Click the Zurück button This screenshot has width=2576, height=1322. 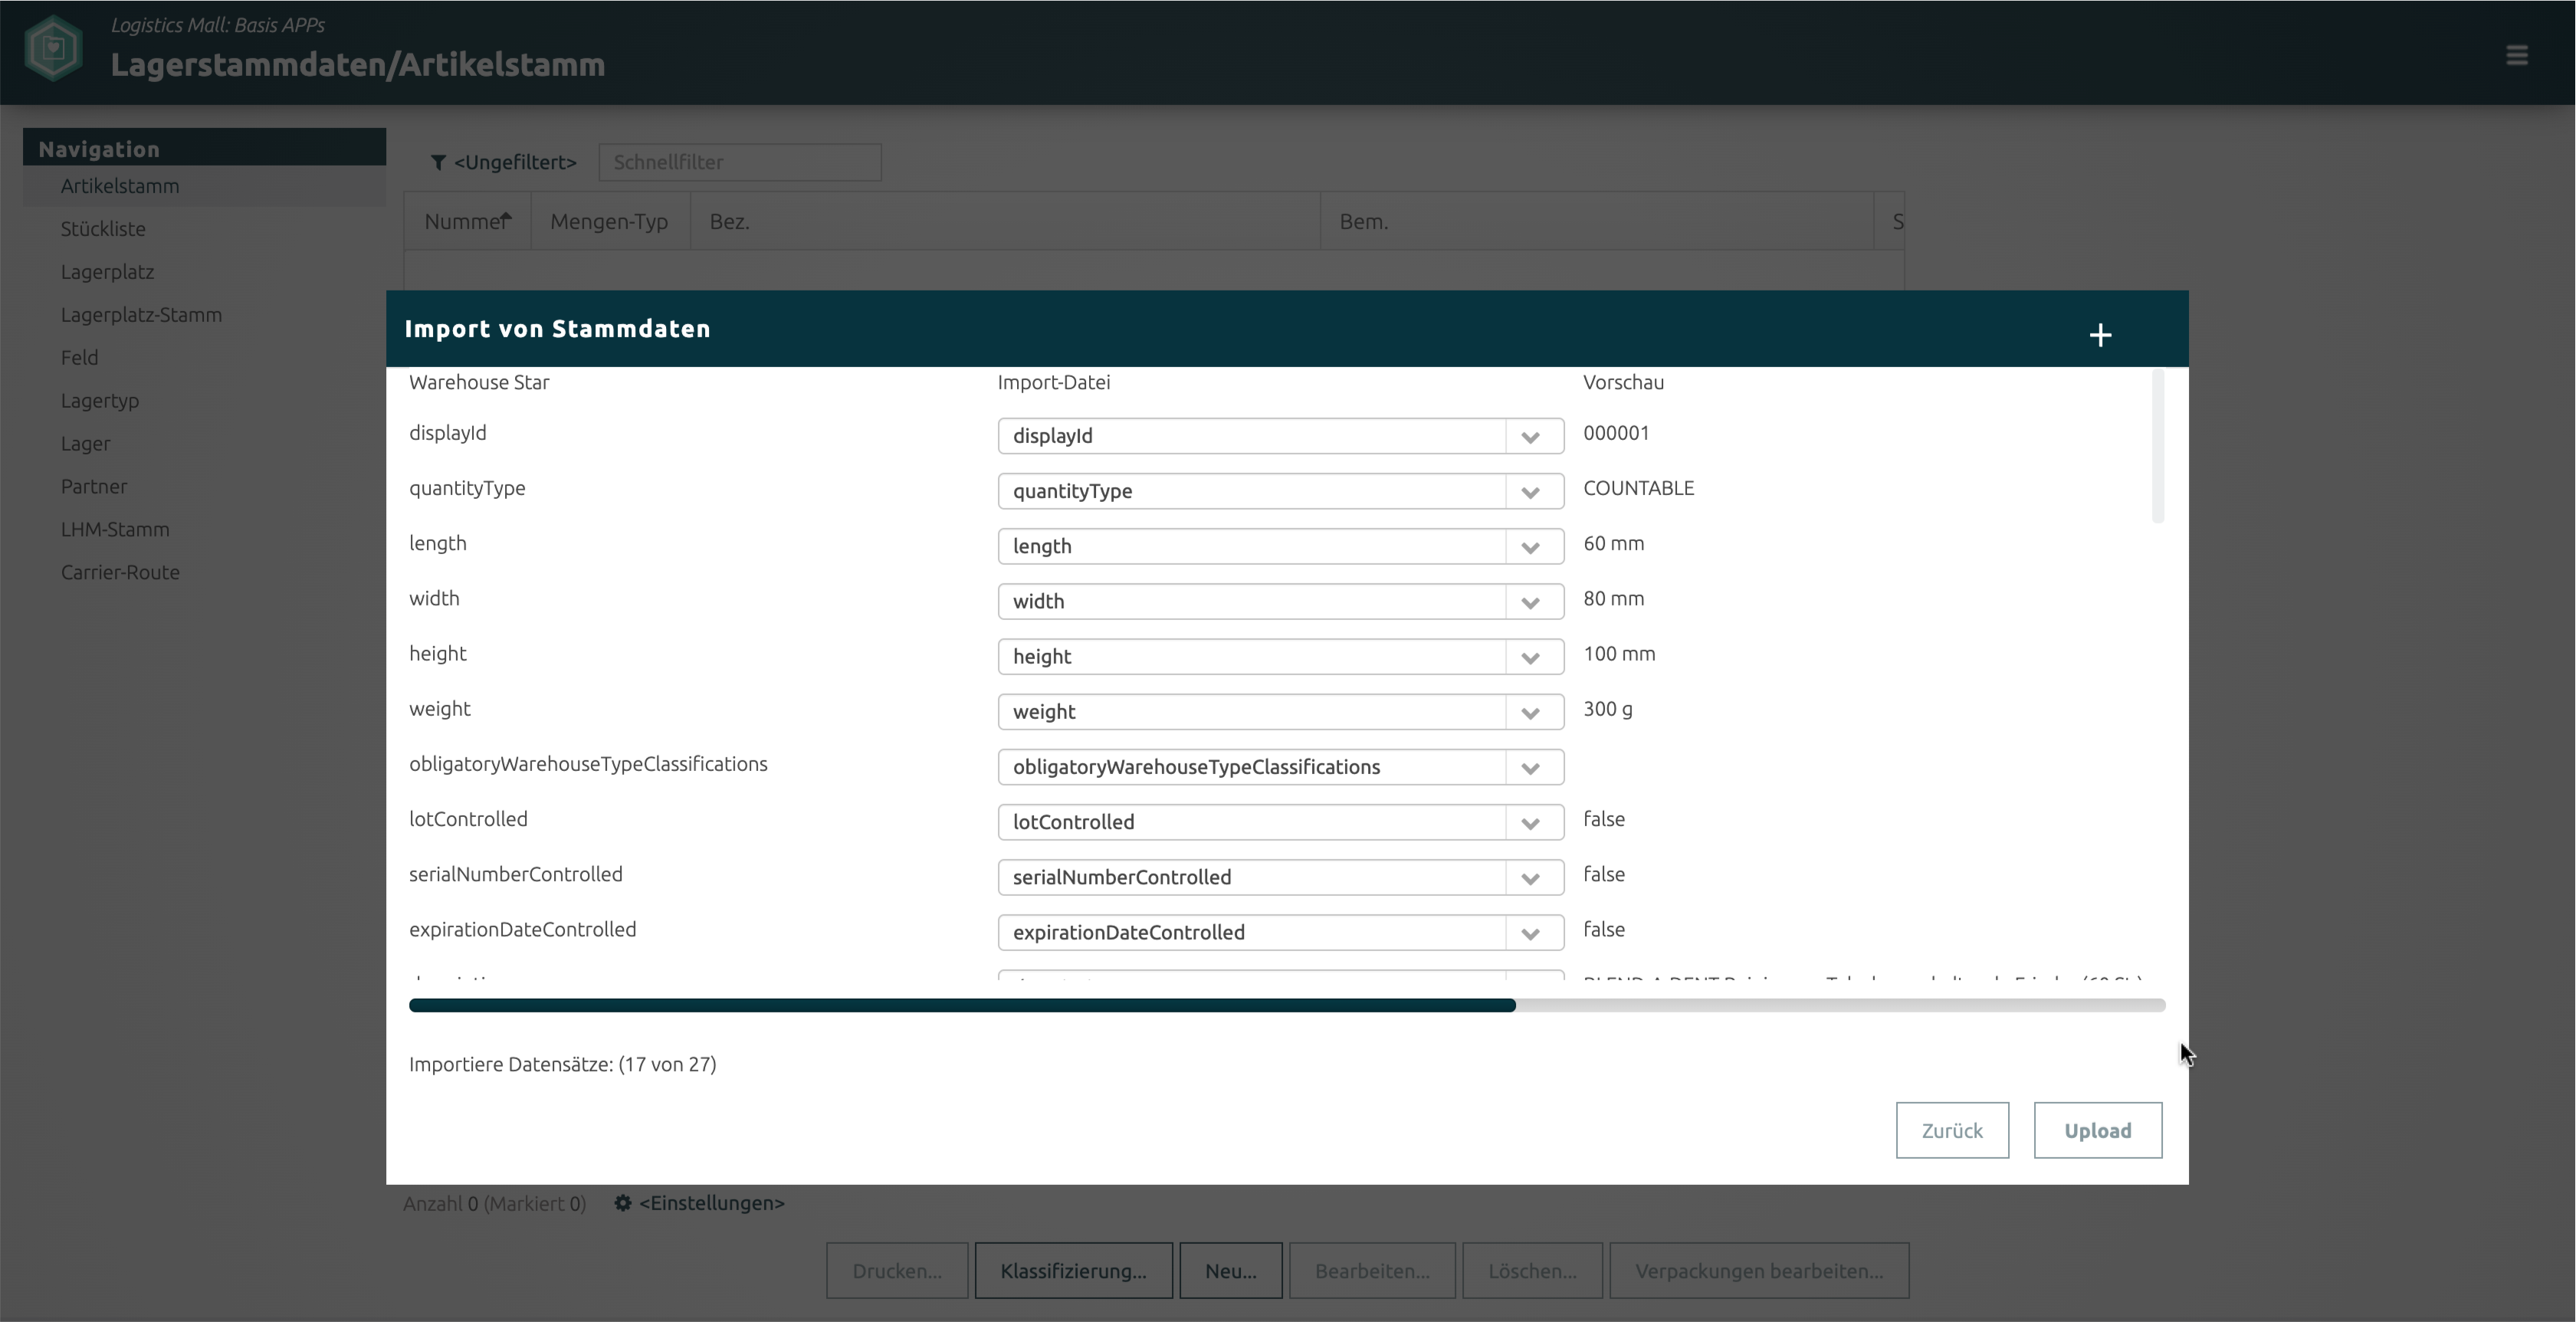pos(1951,1130)
